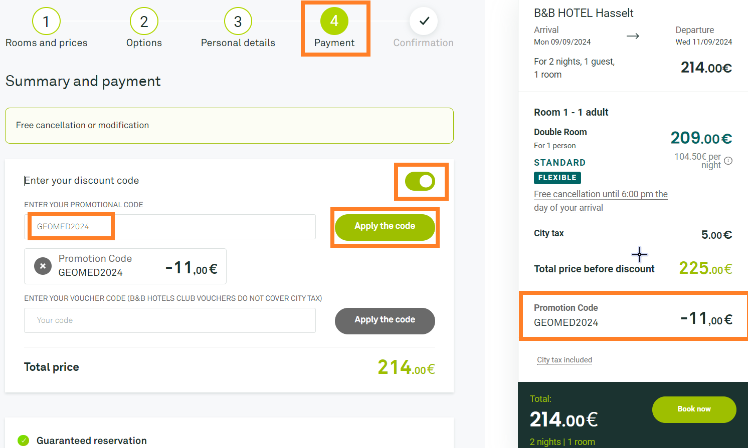The image size is (748, 448).
Task: Remove the GEOMED2024 promotion code (X icon)
Action: tap(43, 266)
